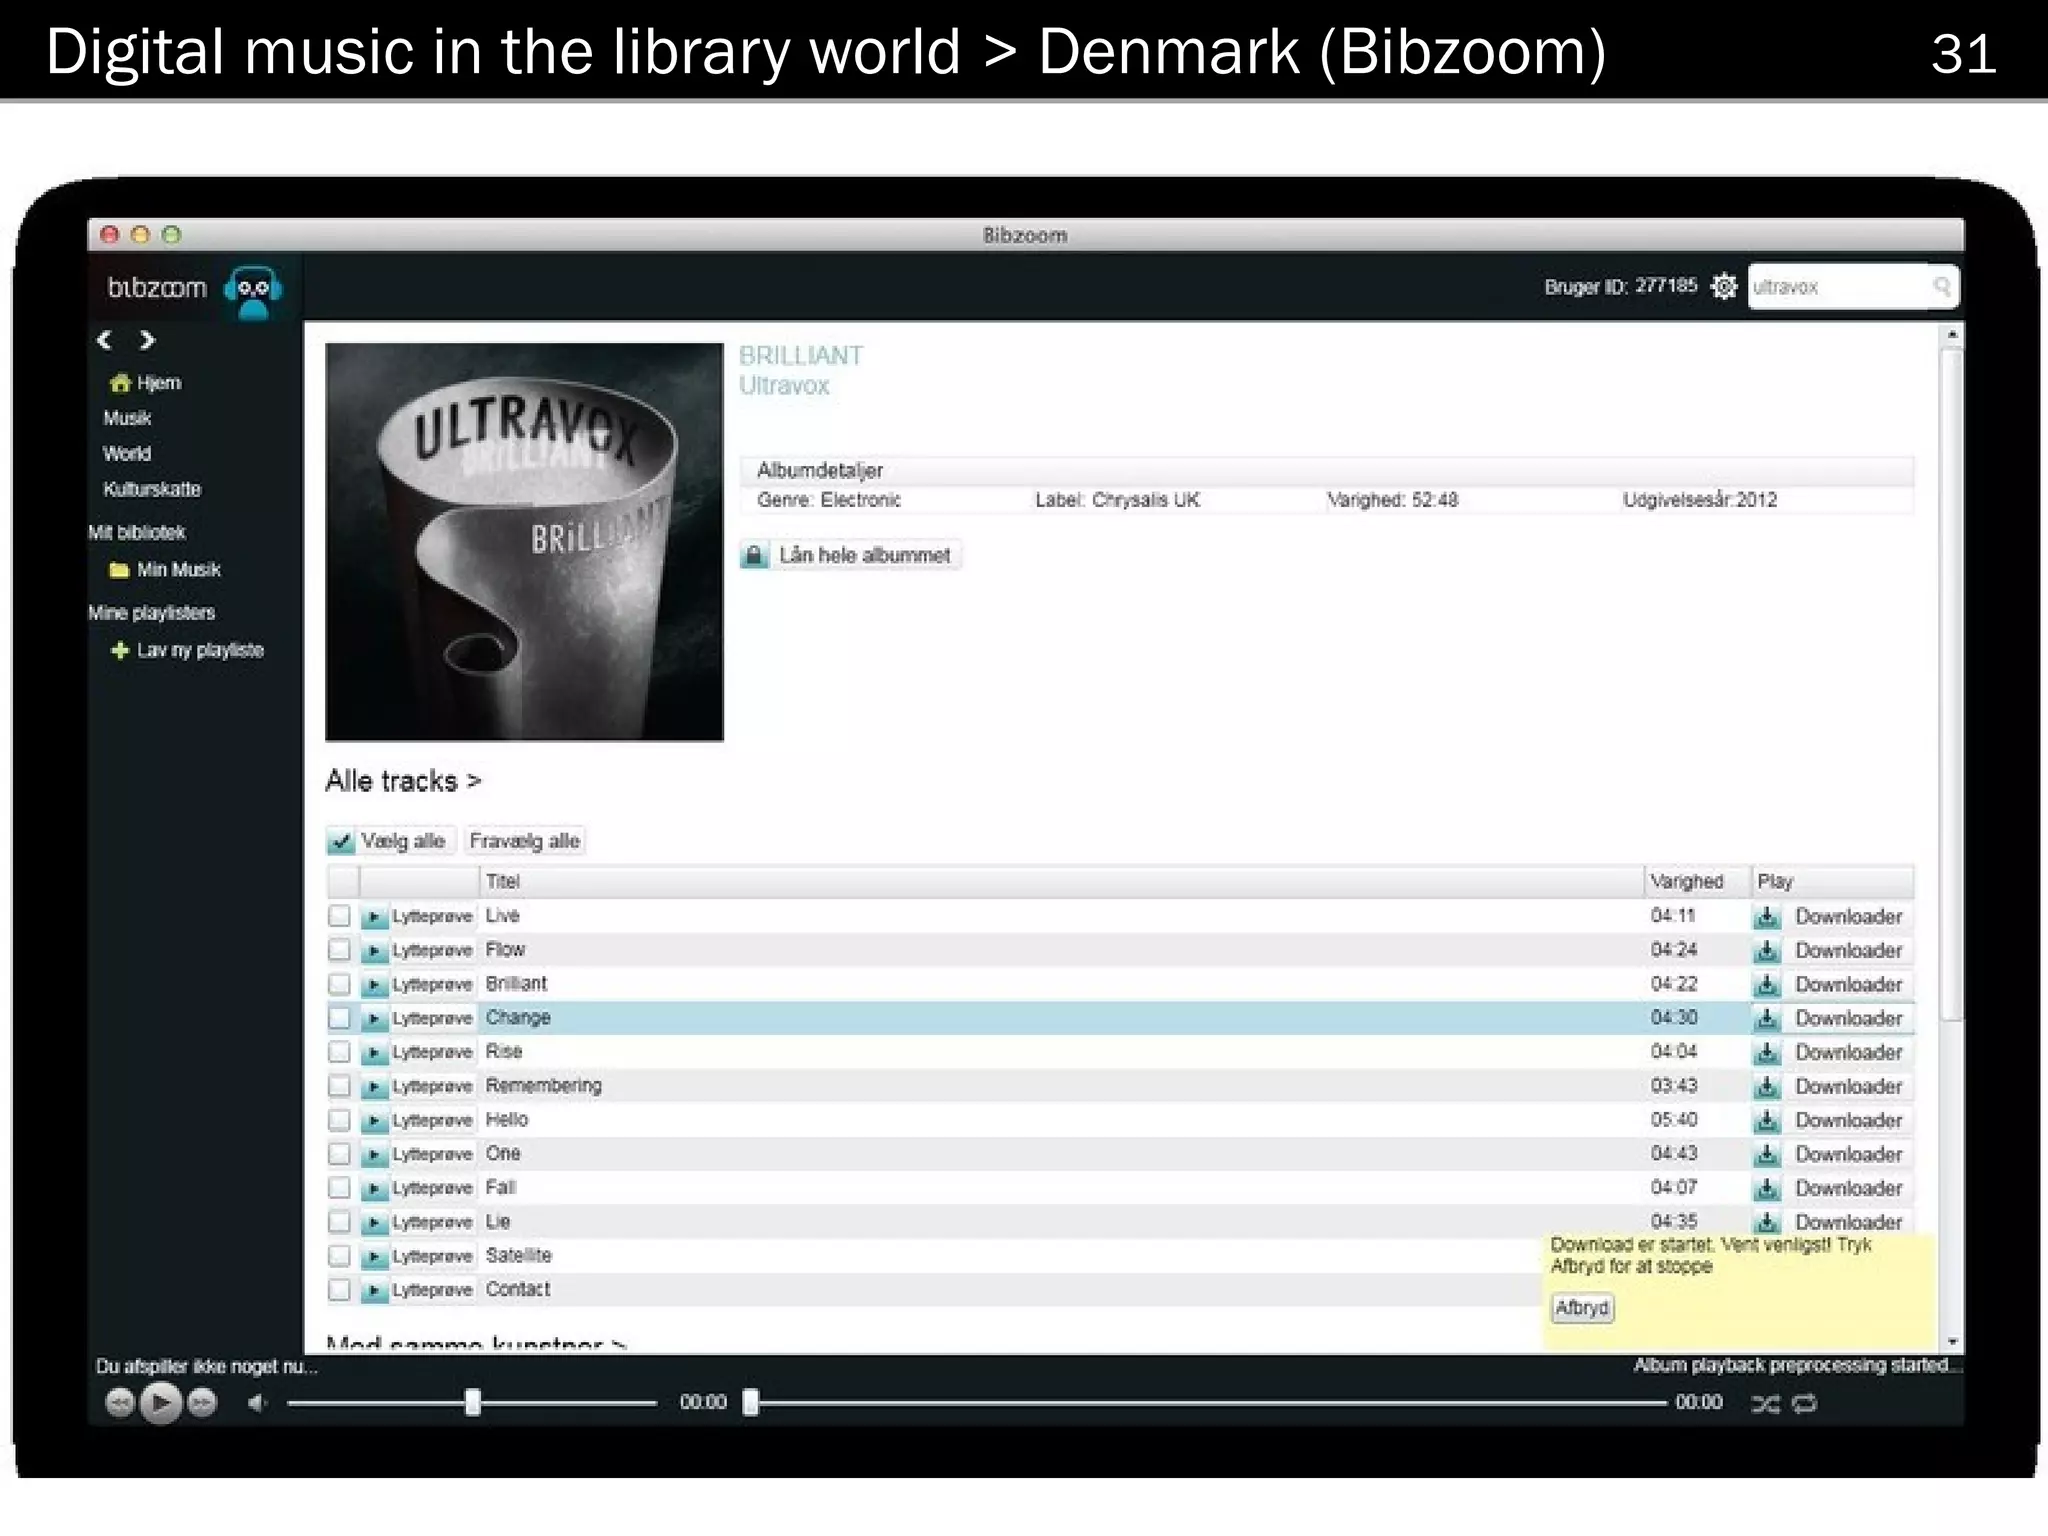Screen dimensions: 2048x1536
Task: Mute audio with the speaker icon
Action: pos(257,1403)
